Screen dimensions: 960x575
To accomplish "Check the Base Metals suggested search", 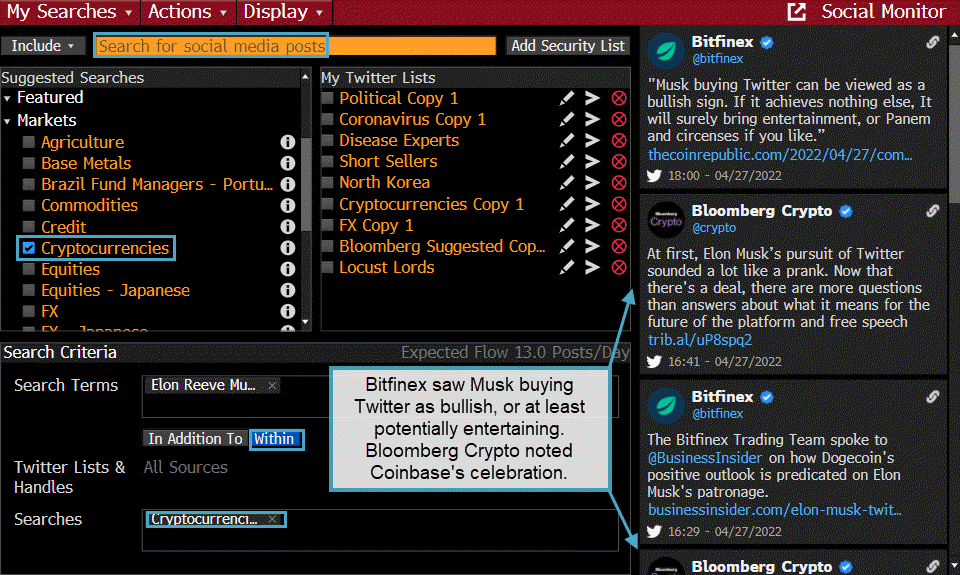I will (x=28, y=163).
